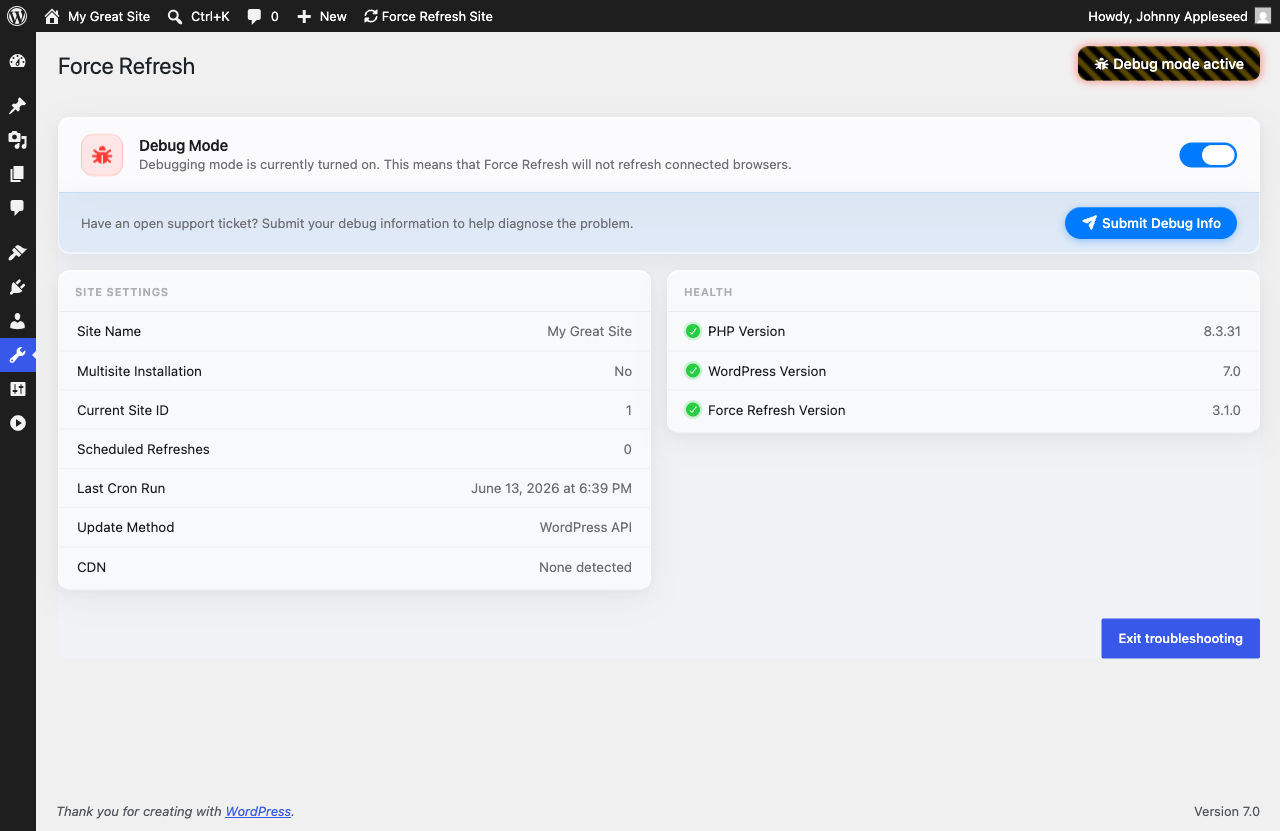Open Dashboard from the sidebar gauge icon

17,61
